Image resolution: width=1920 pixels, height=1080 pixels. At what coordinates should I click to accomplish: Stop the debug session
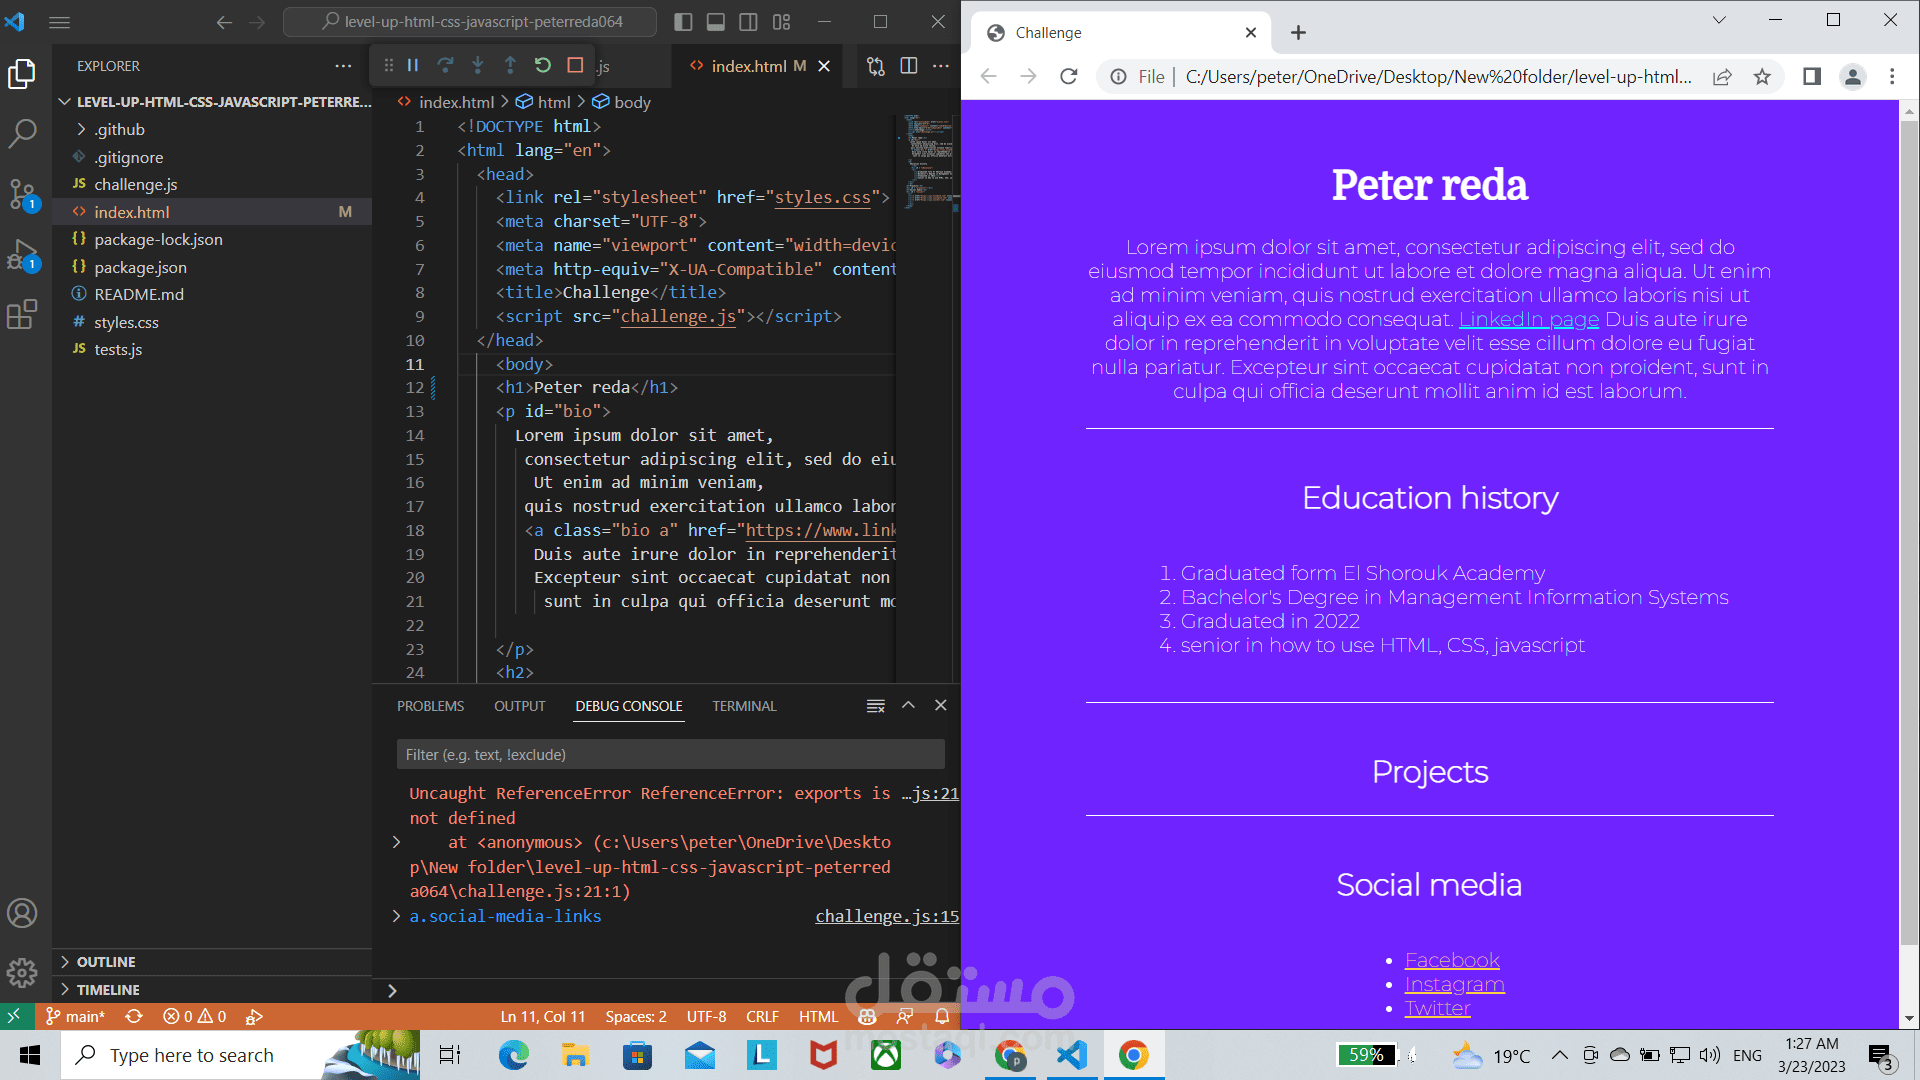575,65
